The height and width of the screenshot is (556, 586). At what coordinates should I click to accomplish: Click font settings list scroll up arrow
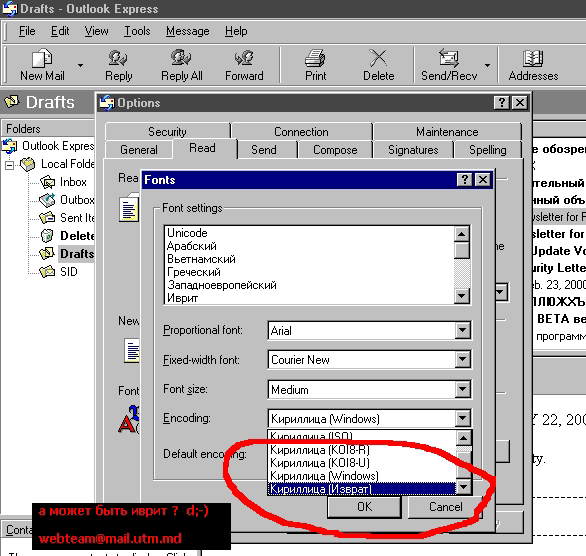(462, 234)
